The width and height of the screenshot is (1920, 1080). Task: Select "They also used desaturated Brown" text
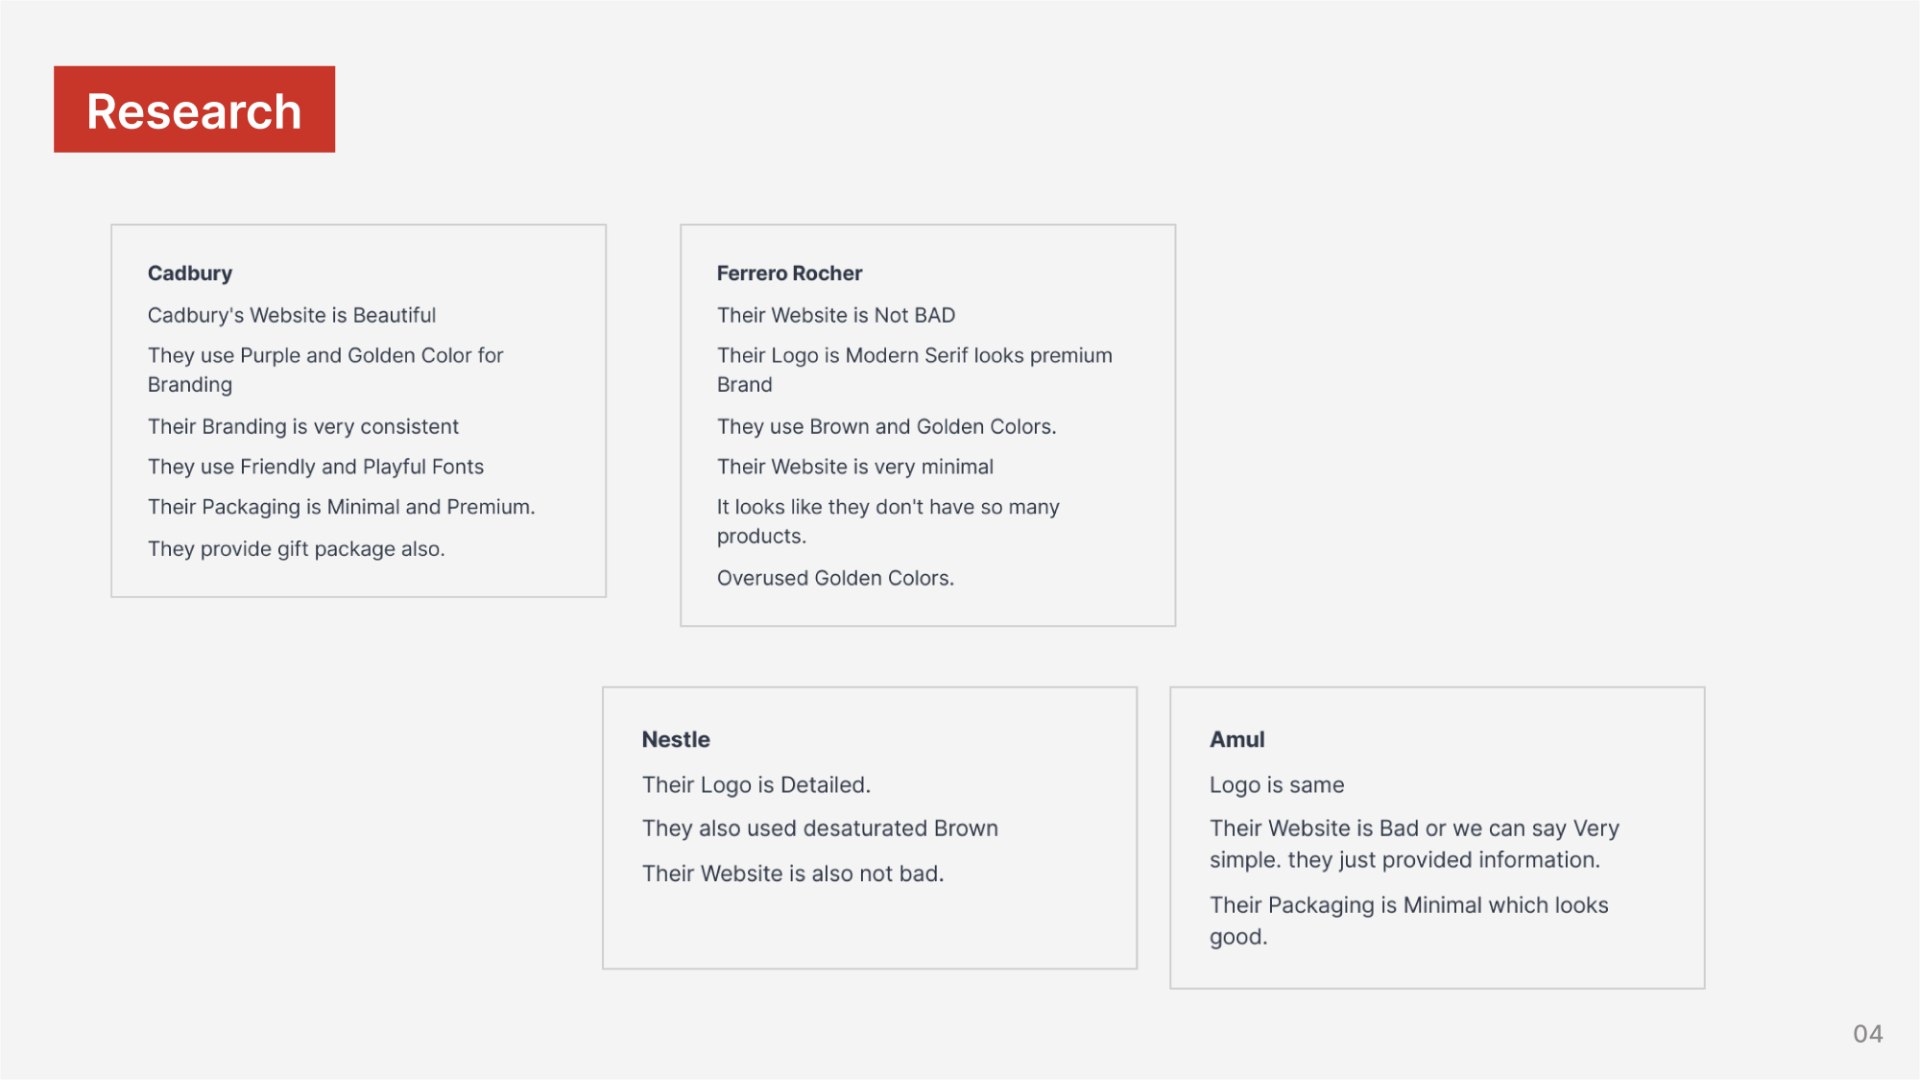point(820,828)
